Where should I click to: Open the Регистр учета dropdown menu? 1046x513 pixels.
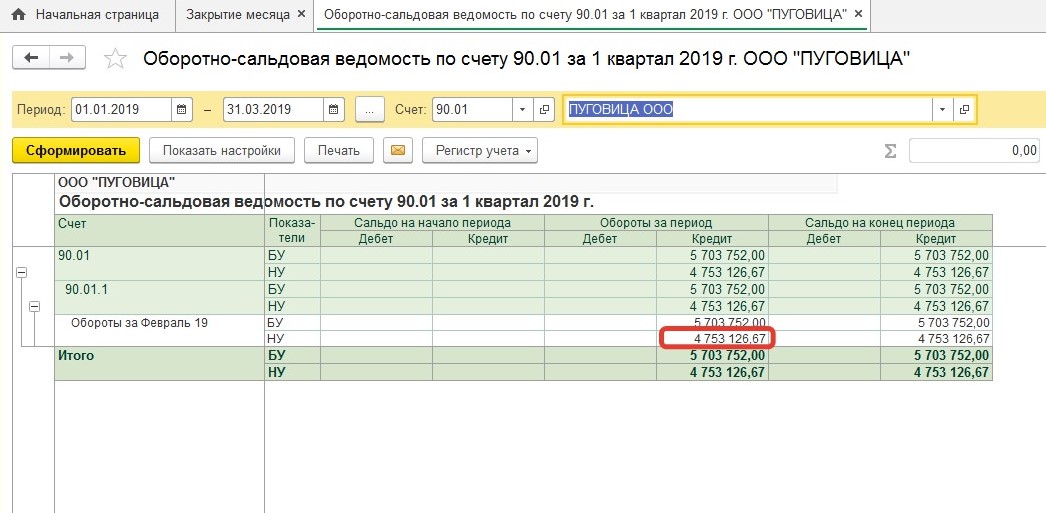click(x=480, y=151)
